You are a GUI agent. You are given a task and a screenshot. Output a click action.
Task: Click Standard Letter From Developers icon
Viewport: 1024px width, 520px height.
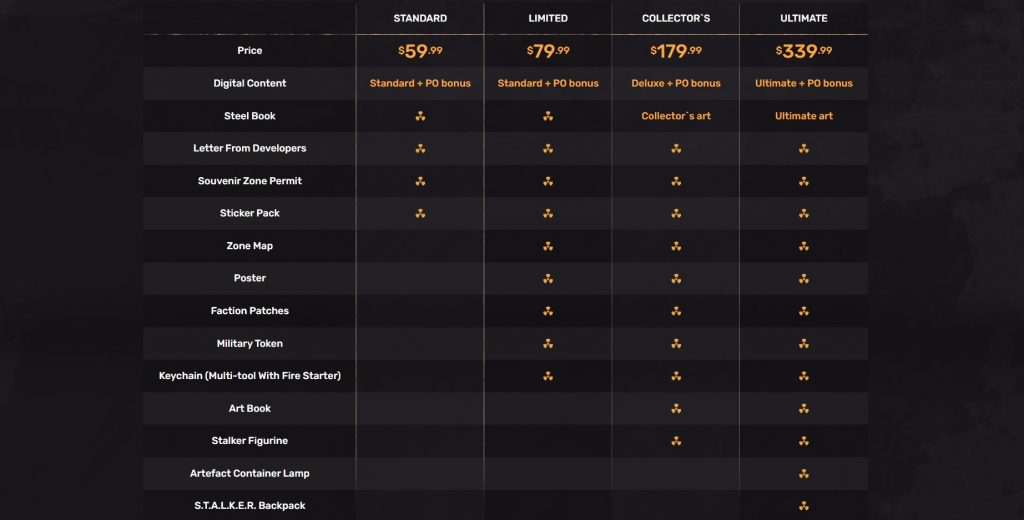point(420,148)
